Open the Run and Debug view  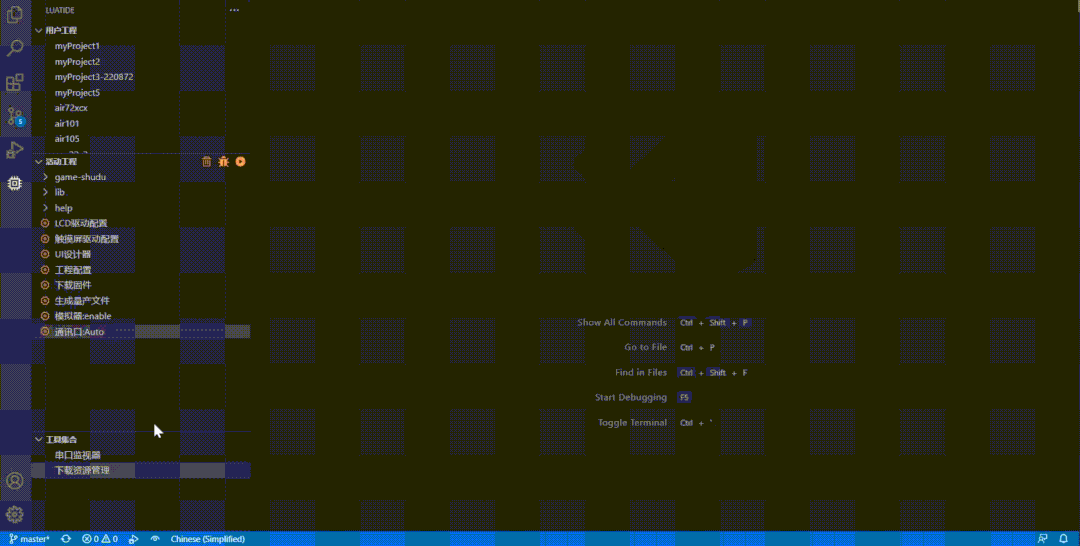[14, 150]
